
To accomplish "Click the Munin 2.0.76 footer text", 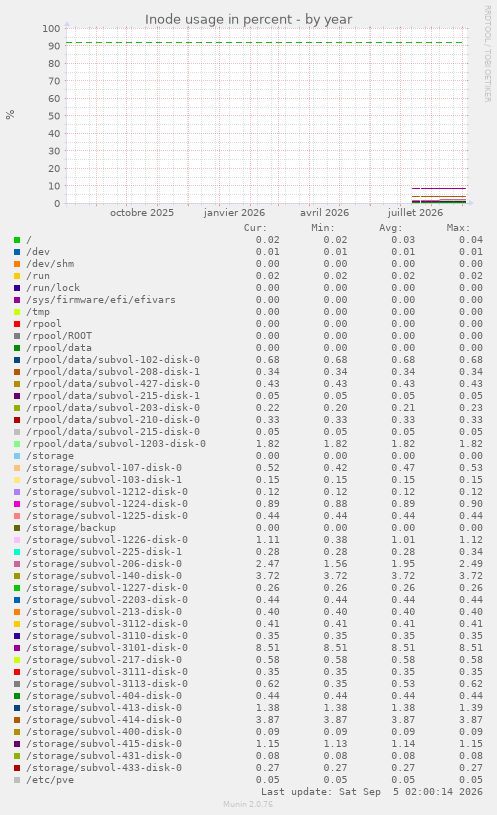I will (248, 804).
